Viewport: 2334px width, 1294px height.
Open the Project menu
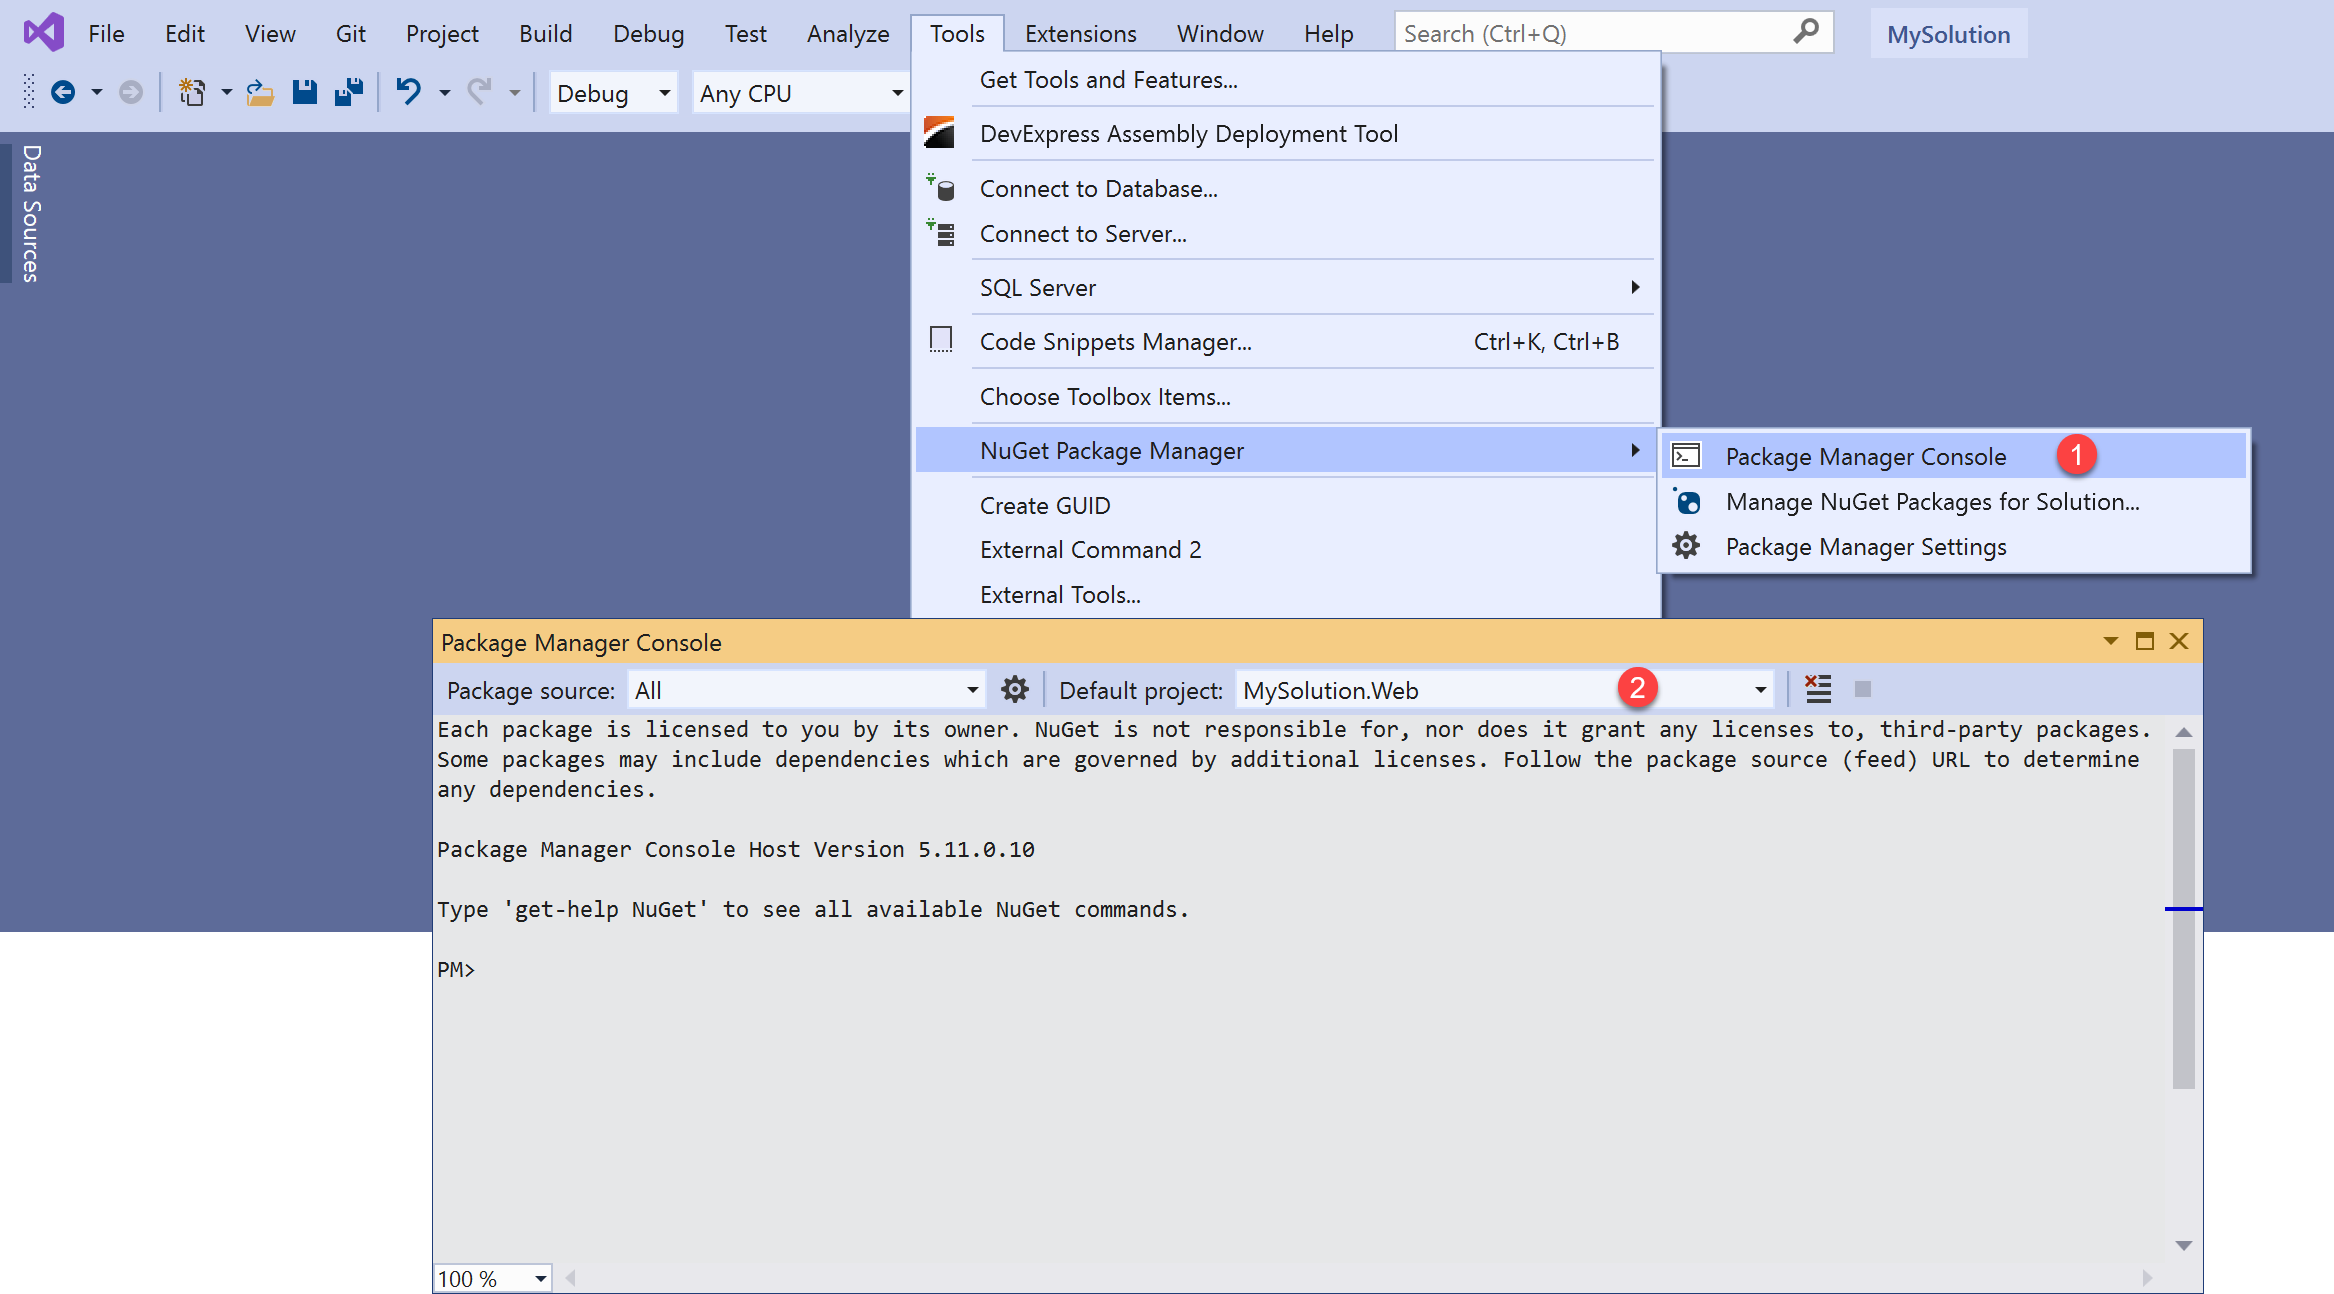pyautogui.click(x=442, y=33)
